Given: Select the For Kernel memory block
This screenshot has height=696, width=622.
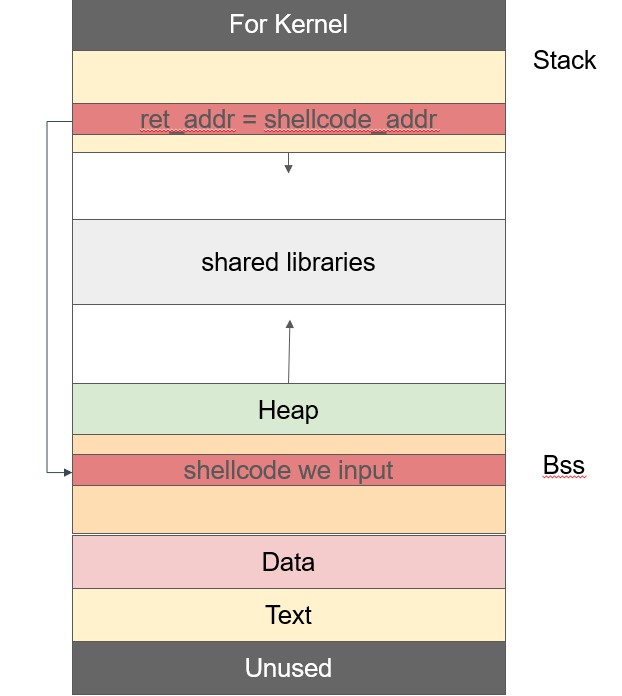Looking at the screenshot, I should pyautogui.click(x=289, y=25).
